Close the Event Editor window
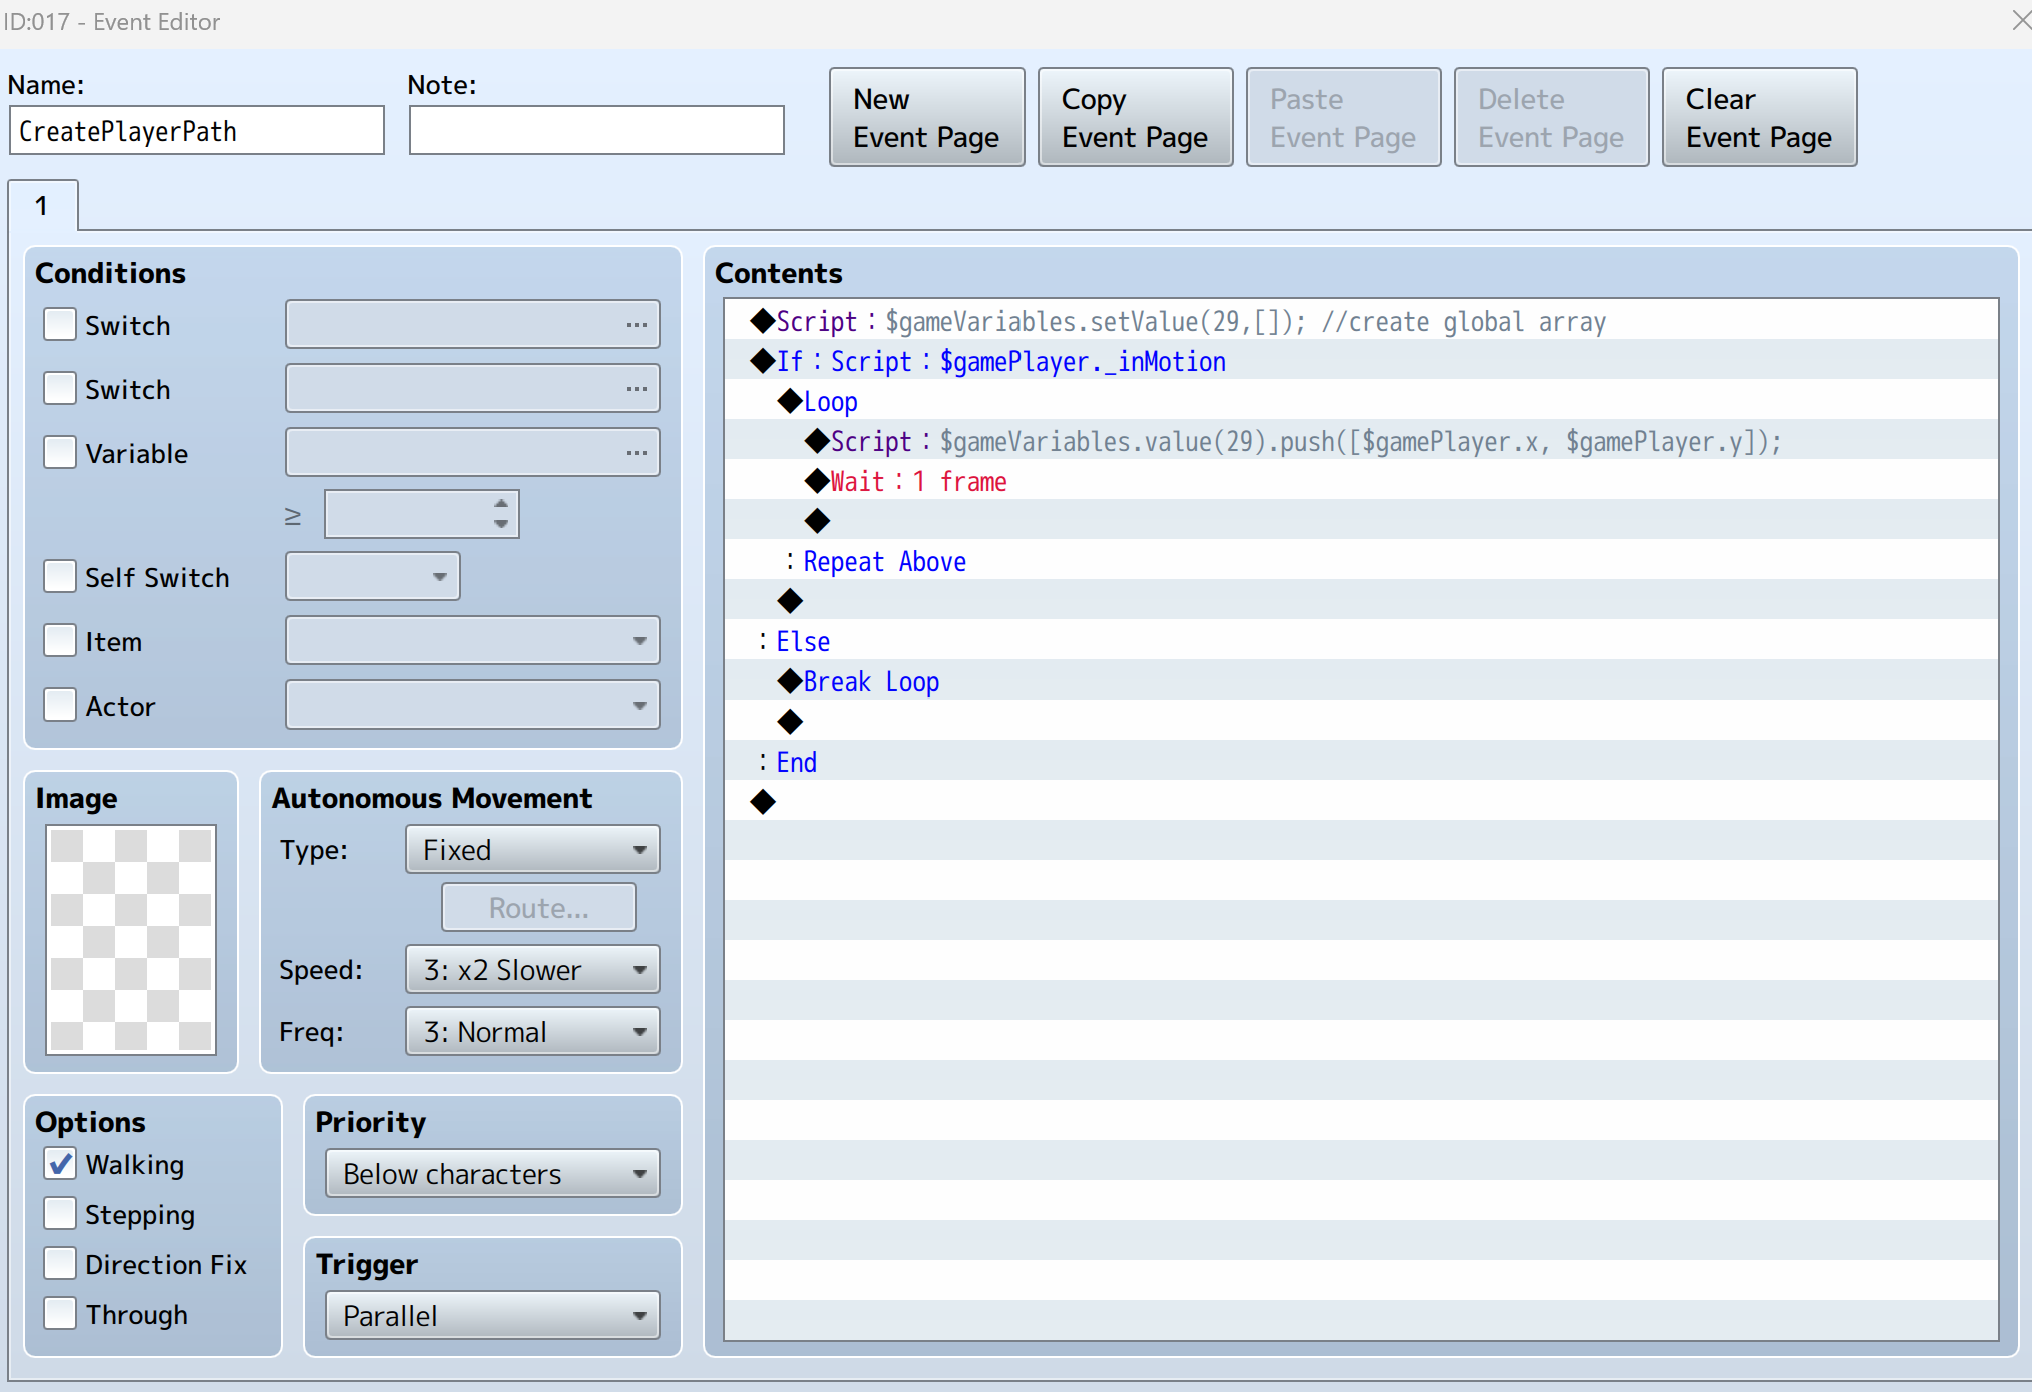The image size is (2032, 1392). tap(2021, 20)
